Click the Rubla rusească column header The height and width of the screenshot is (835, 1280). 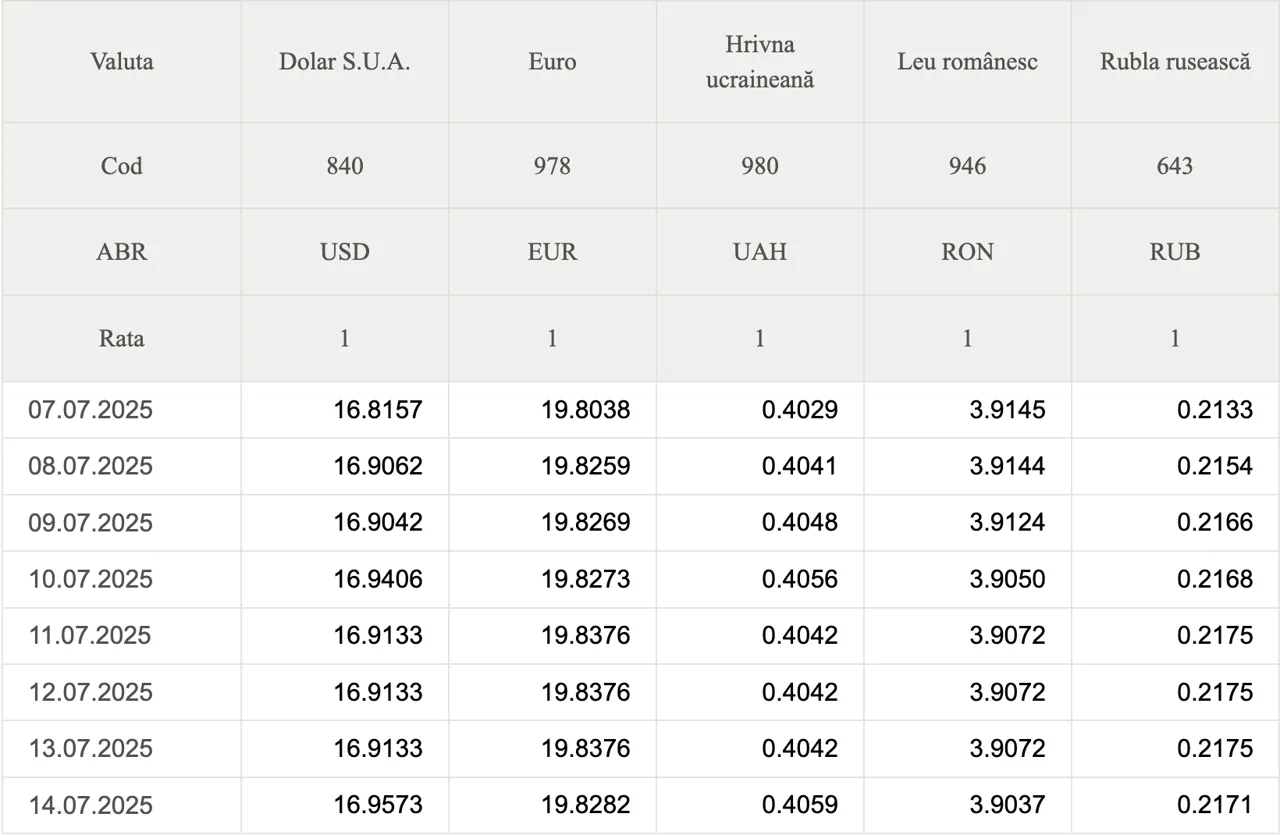pos(1175,62)
